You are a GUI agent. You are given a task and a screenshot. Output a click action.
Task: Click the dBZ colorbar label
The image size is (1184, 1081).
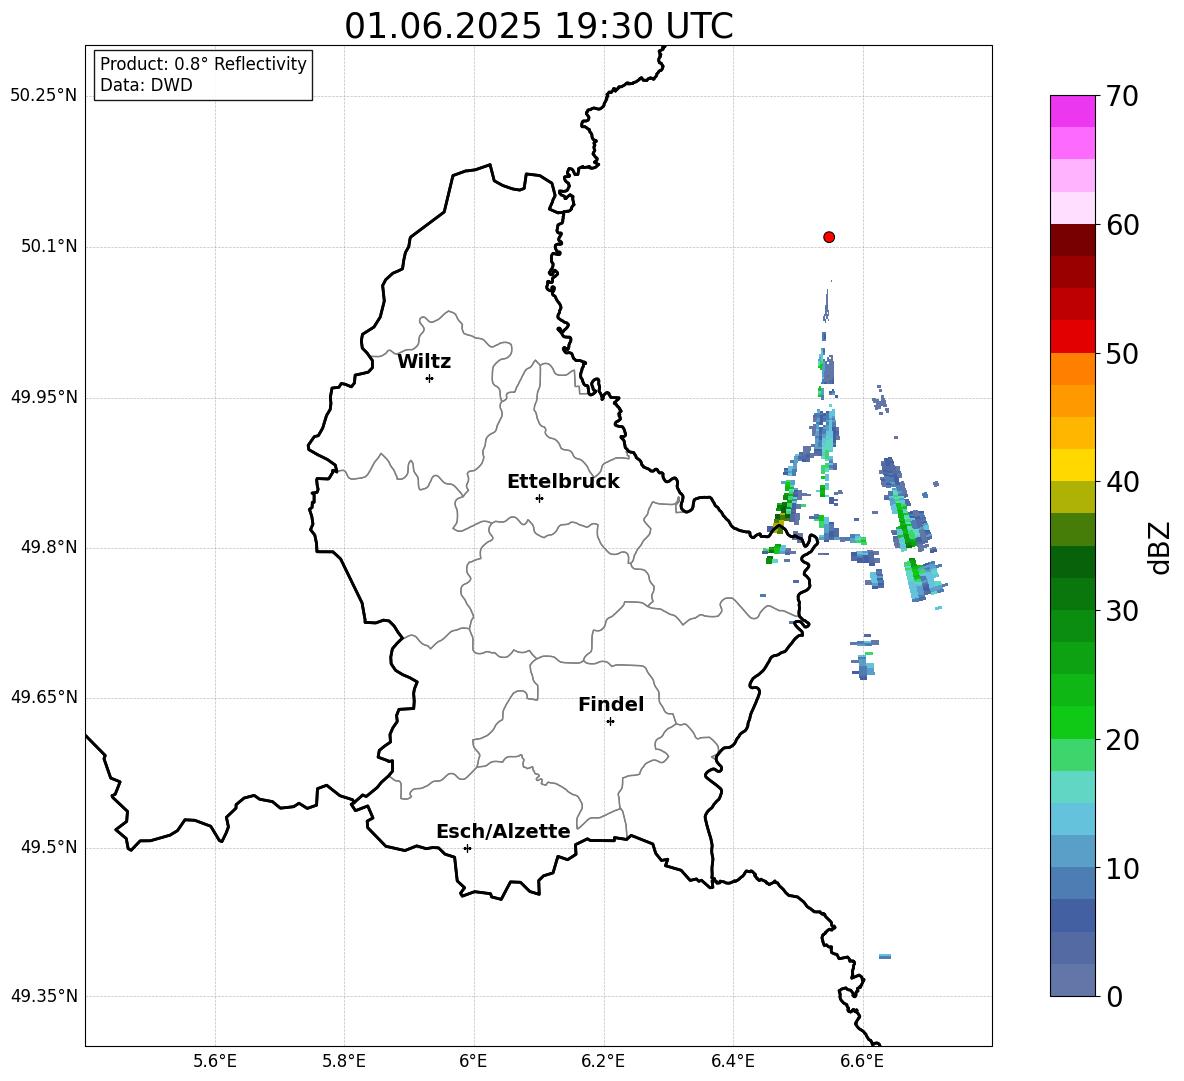coord(1160,547)
